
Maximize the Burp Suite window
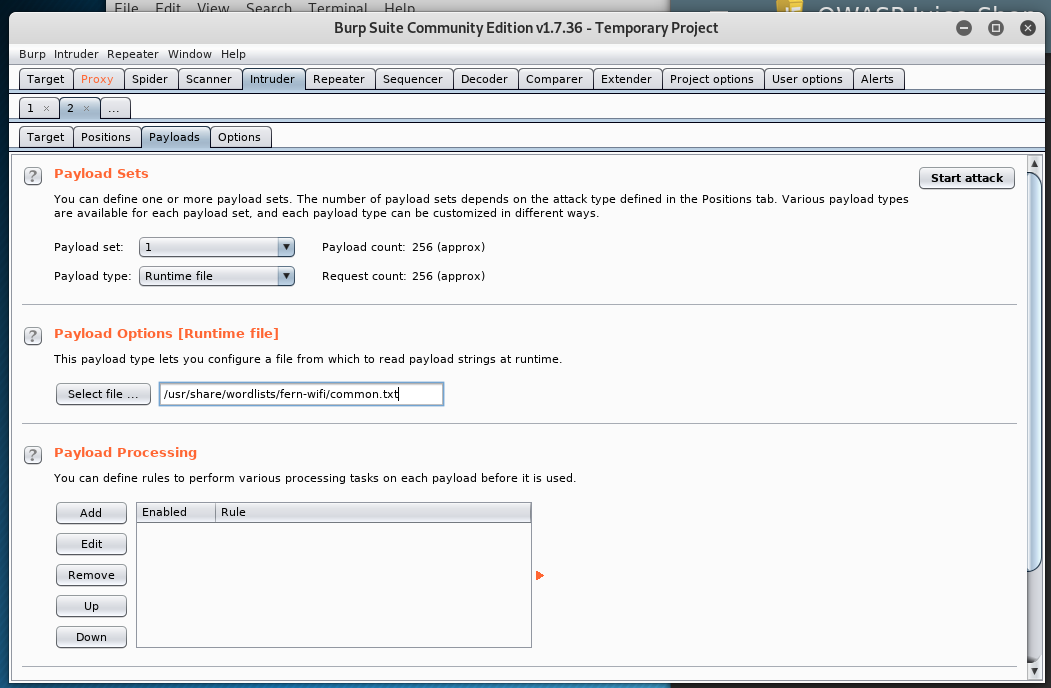[996, 28]
